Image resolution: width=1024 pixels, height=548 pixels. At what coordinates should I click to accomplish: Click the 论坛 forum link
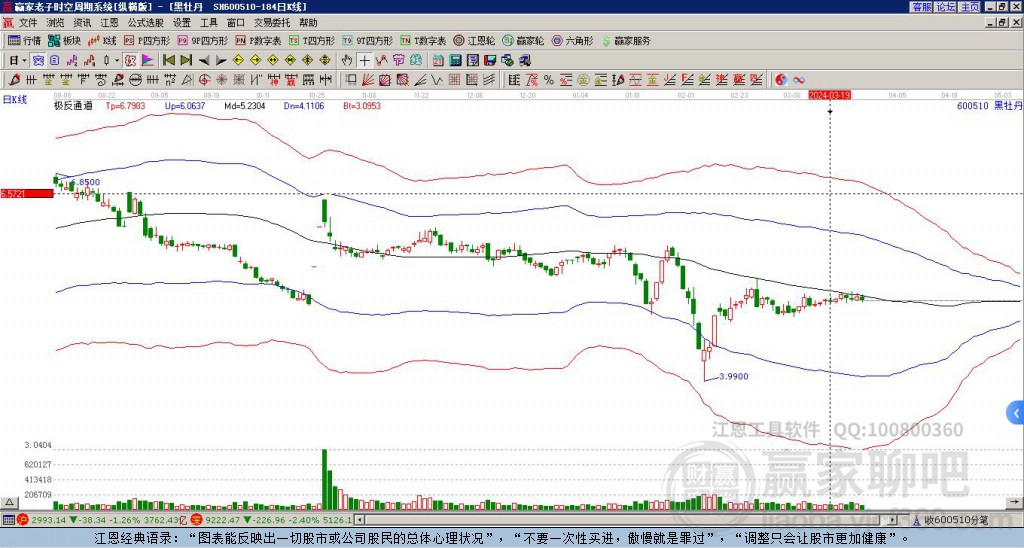(x=946, y=7)
